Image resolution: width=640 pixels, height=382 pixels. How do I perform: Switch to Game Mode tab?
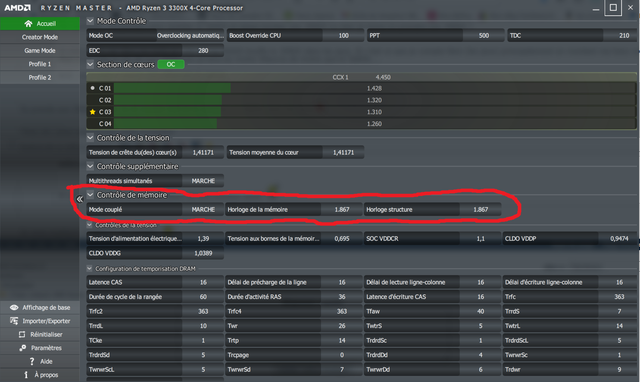coord(40,51)
